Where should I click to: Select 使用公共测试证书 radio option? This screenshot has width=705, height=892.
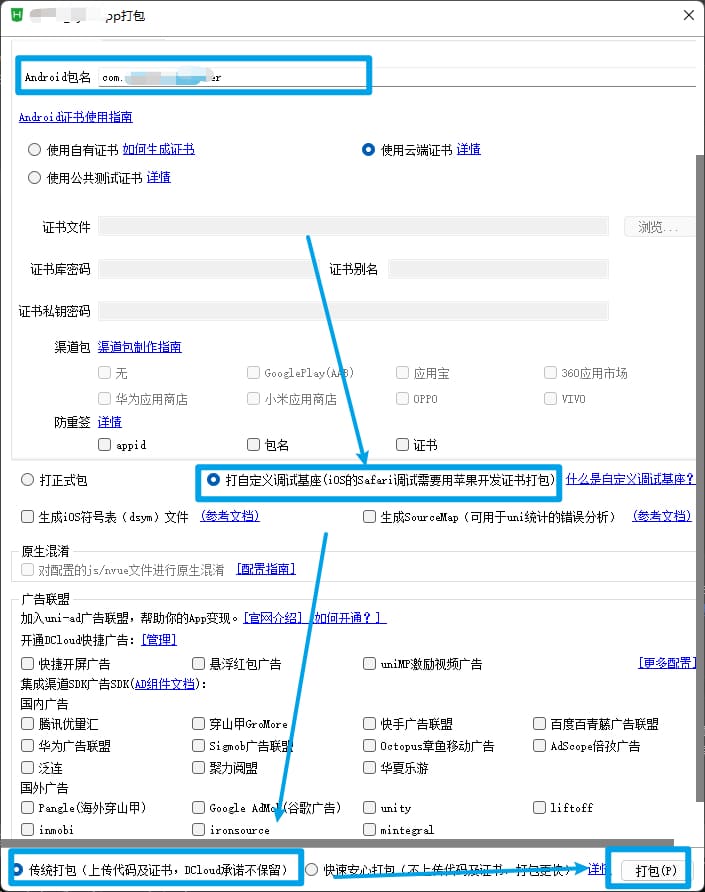(x=35, y=178)
